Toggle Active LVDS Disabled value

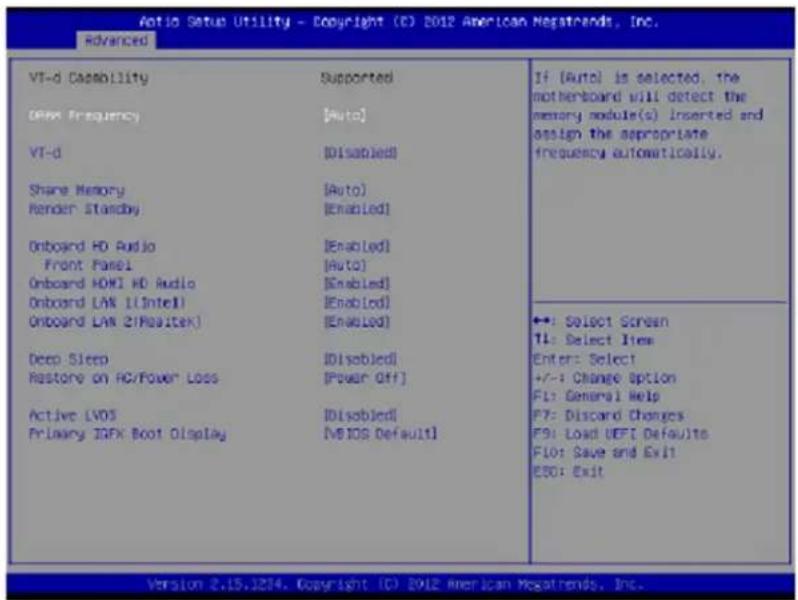[x=360, y=415]
